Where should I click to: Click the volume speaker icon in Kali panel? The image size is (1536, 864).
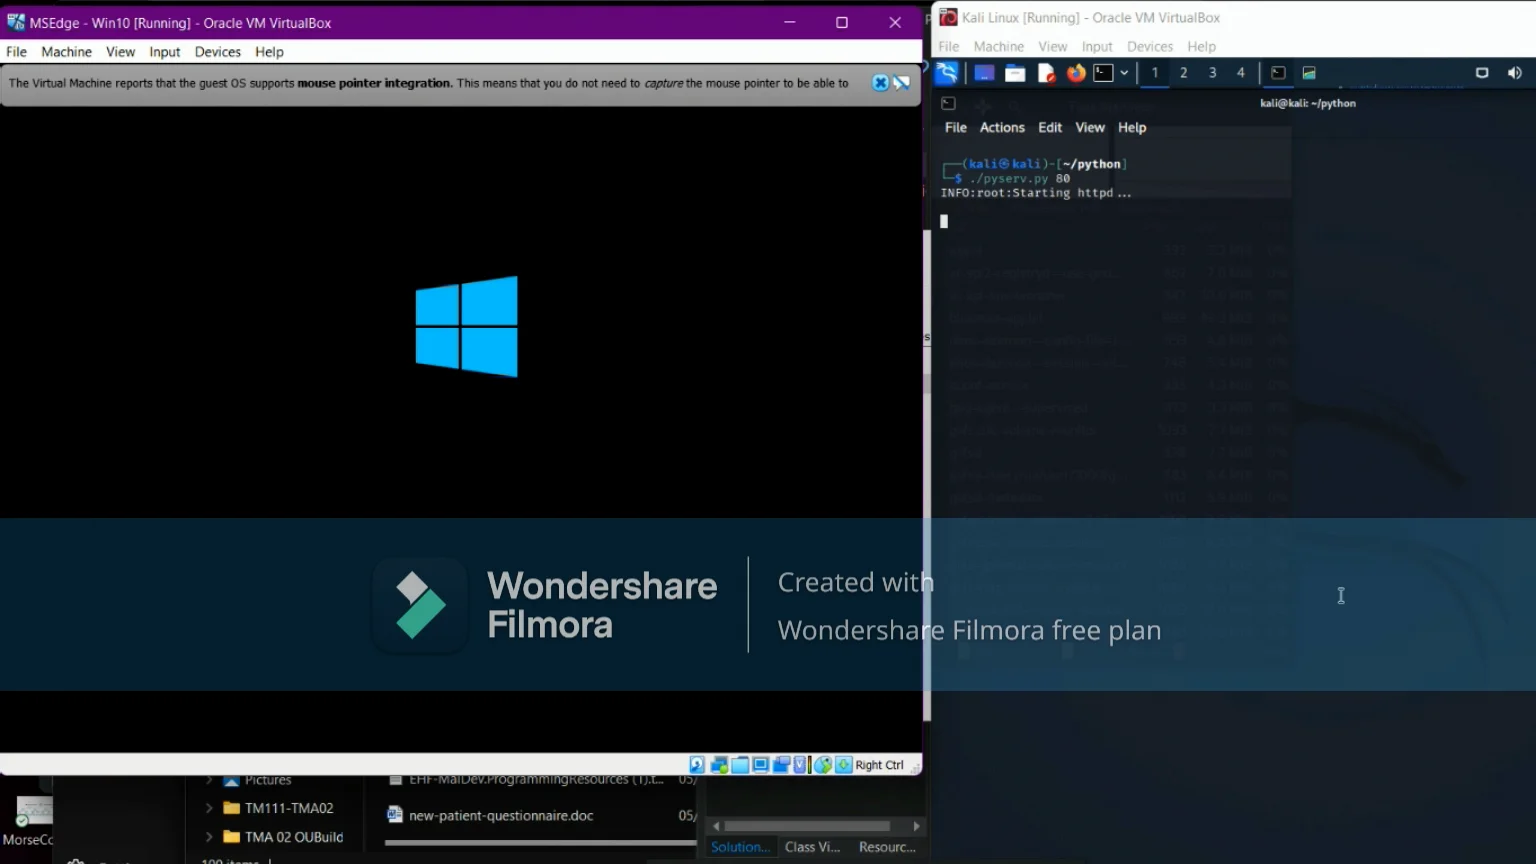point(1514,73)
